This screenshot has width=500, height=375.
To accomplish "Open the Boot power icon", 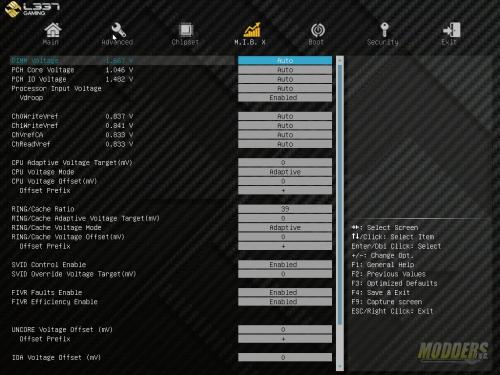I will pyautogui.click(x=318, y=30).
